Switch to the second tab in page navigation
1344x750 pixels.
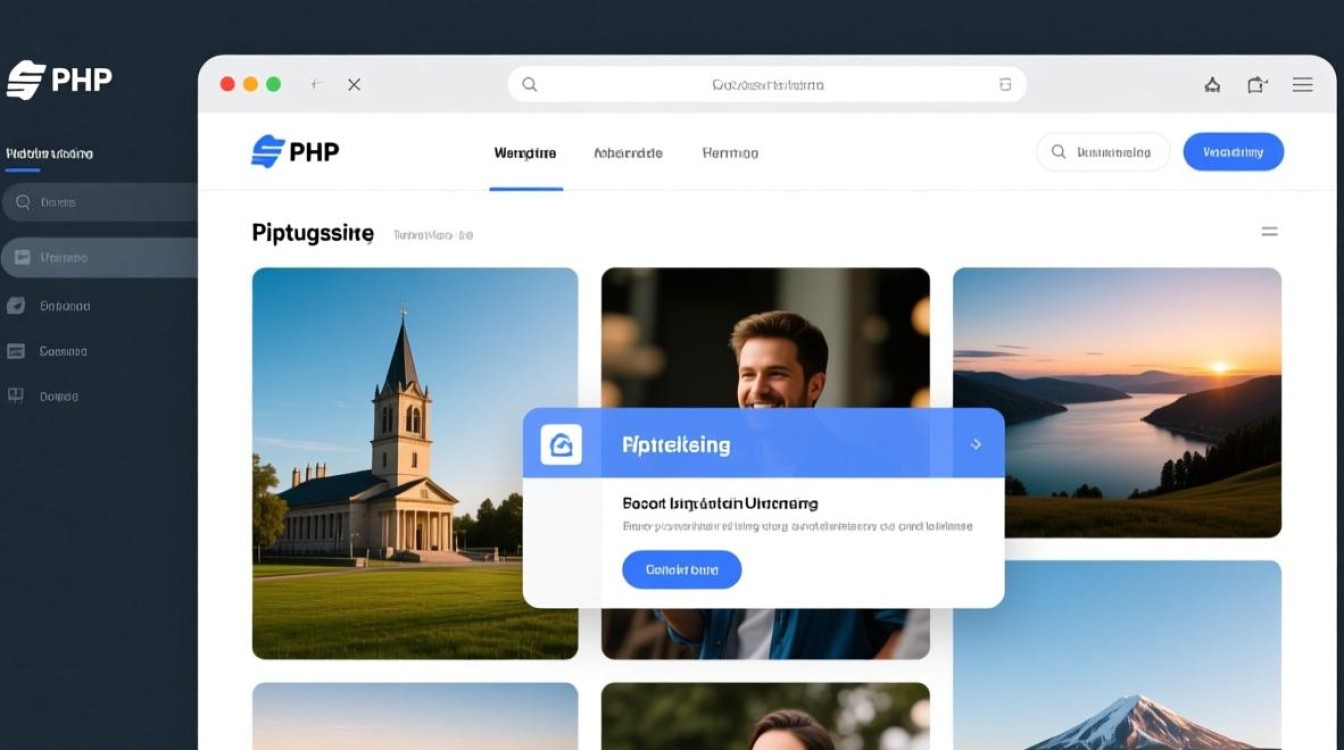[628, 153]
